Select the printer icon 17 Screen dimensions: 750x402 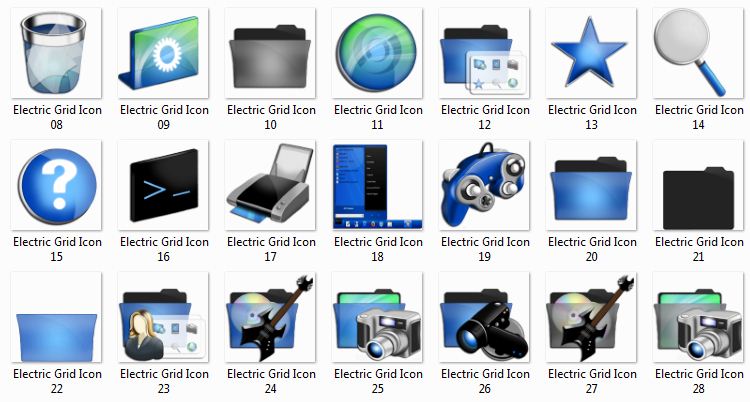[x=270, y=185]
